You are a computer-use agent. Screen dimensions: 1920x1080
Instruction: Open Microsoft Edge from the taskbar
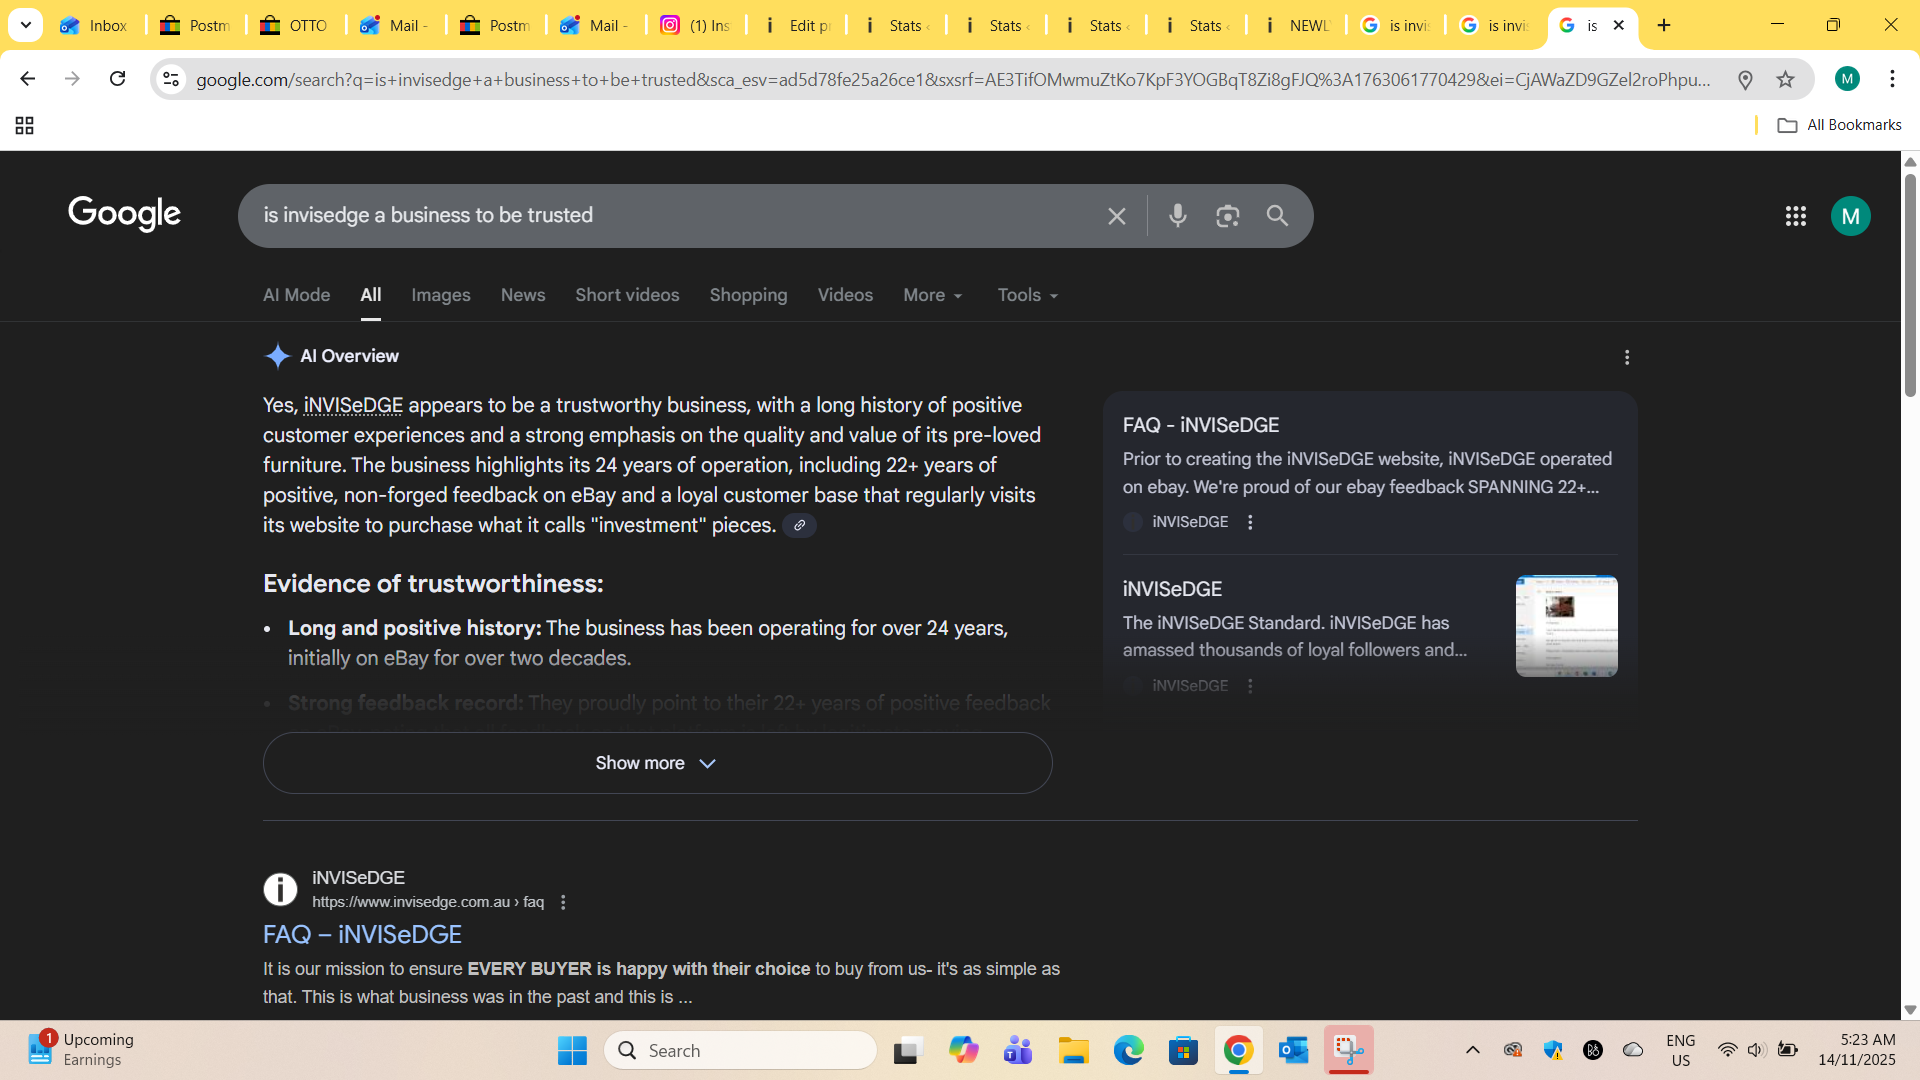coord(1128,1050)
